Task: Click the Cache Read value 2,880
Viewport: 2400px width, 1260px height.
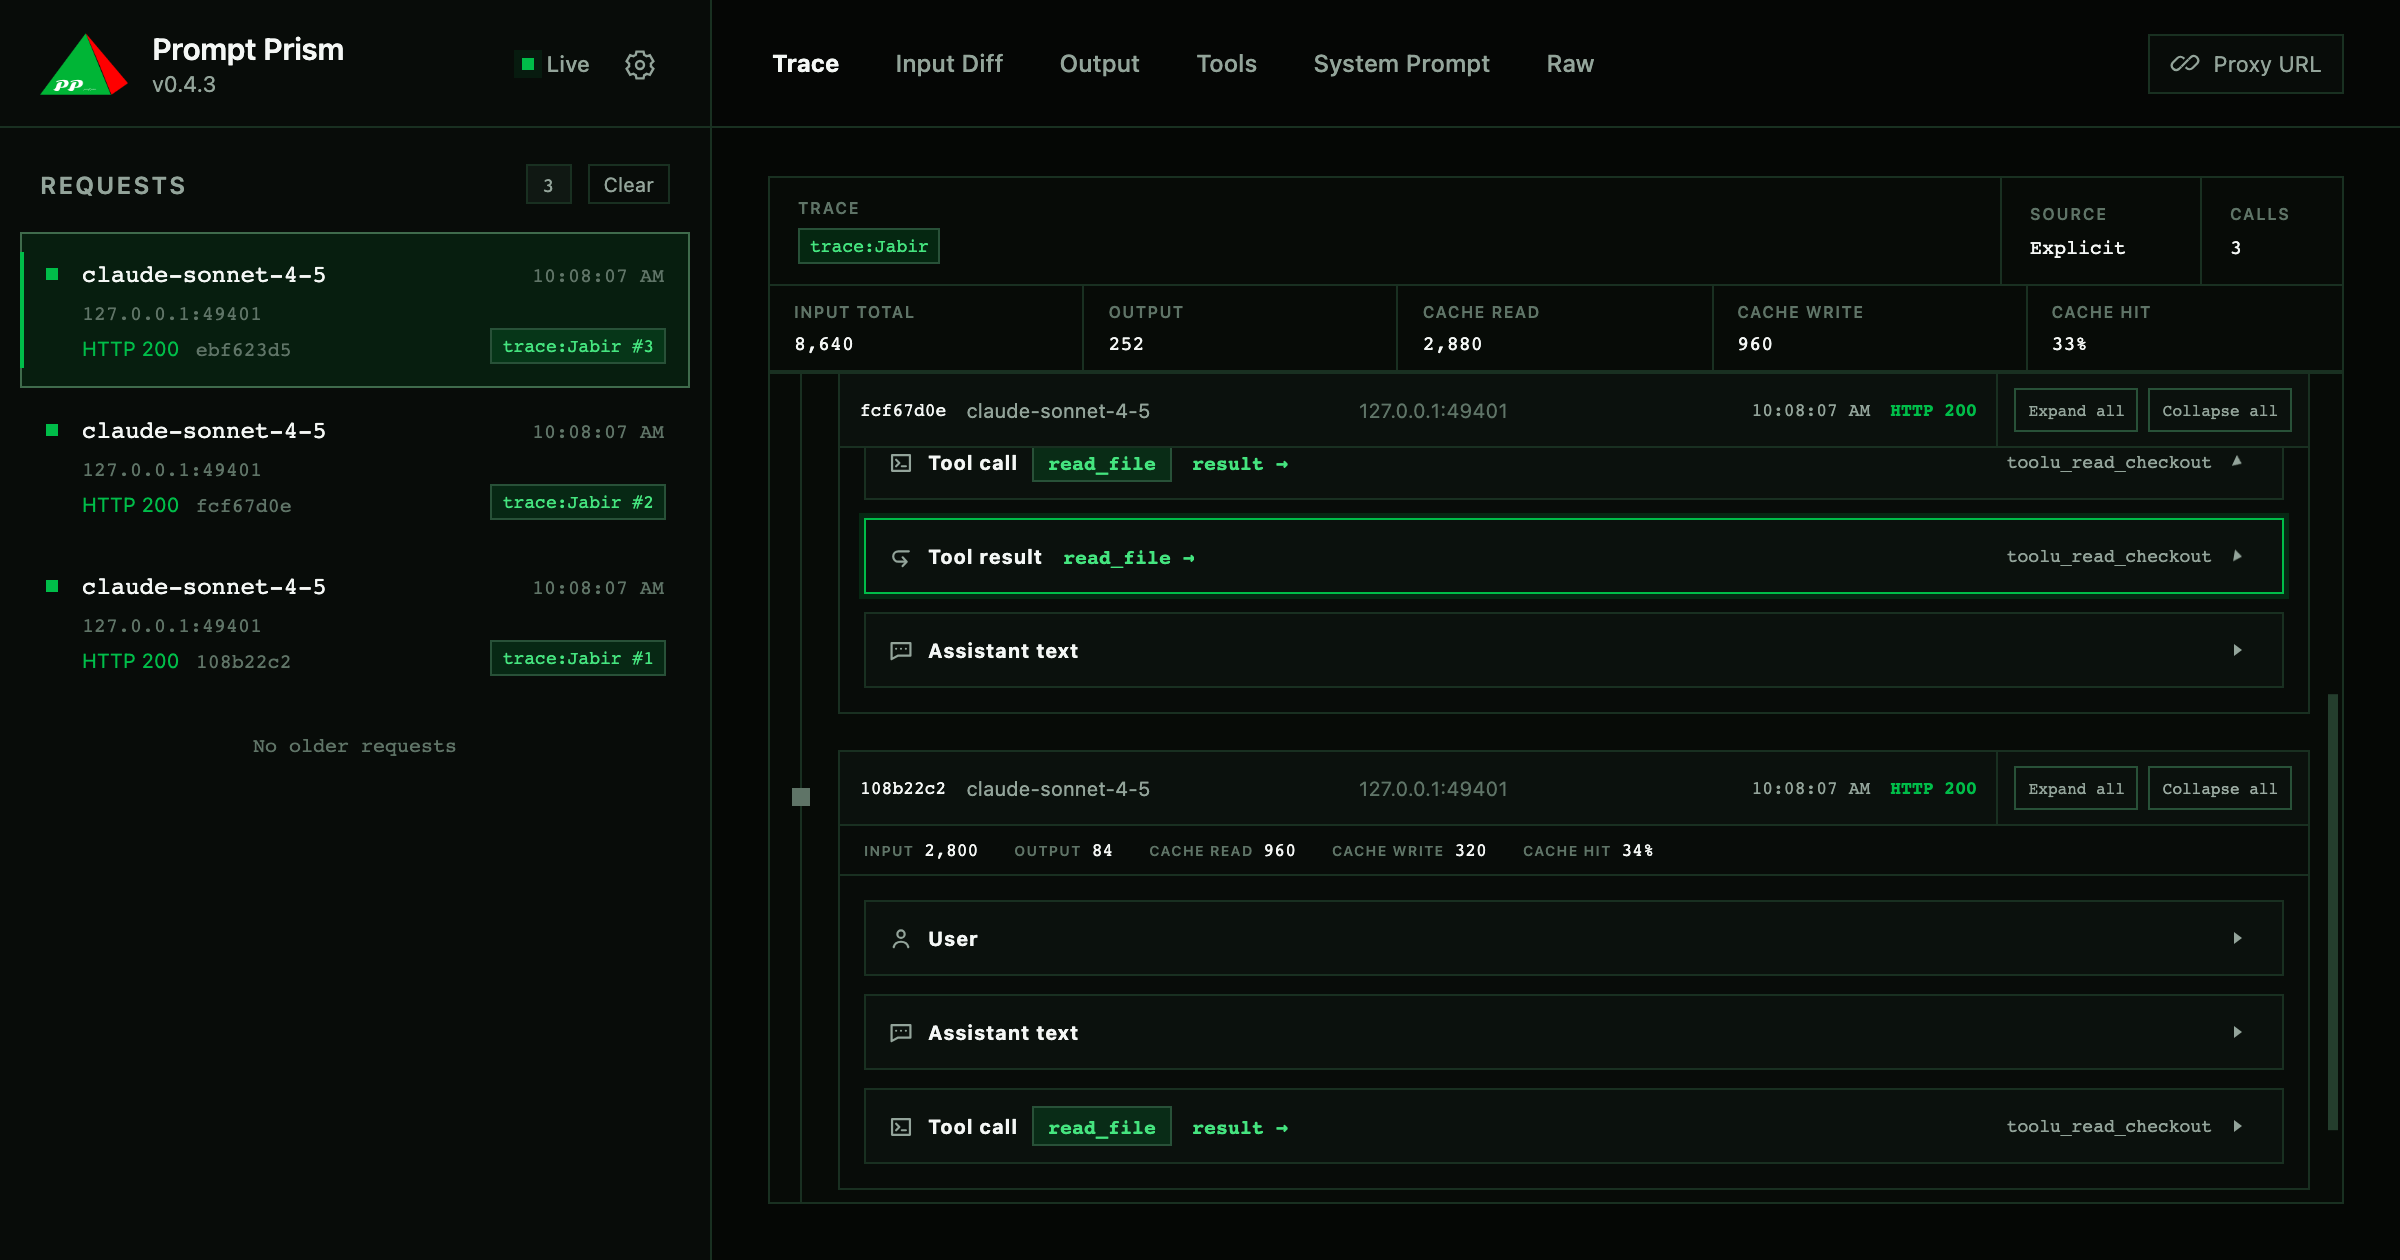Action: pos(1452,344)
